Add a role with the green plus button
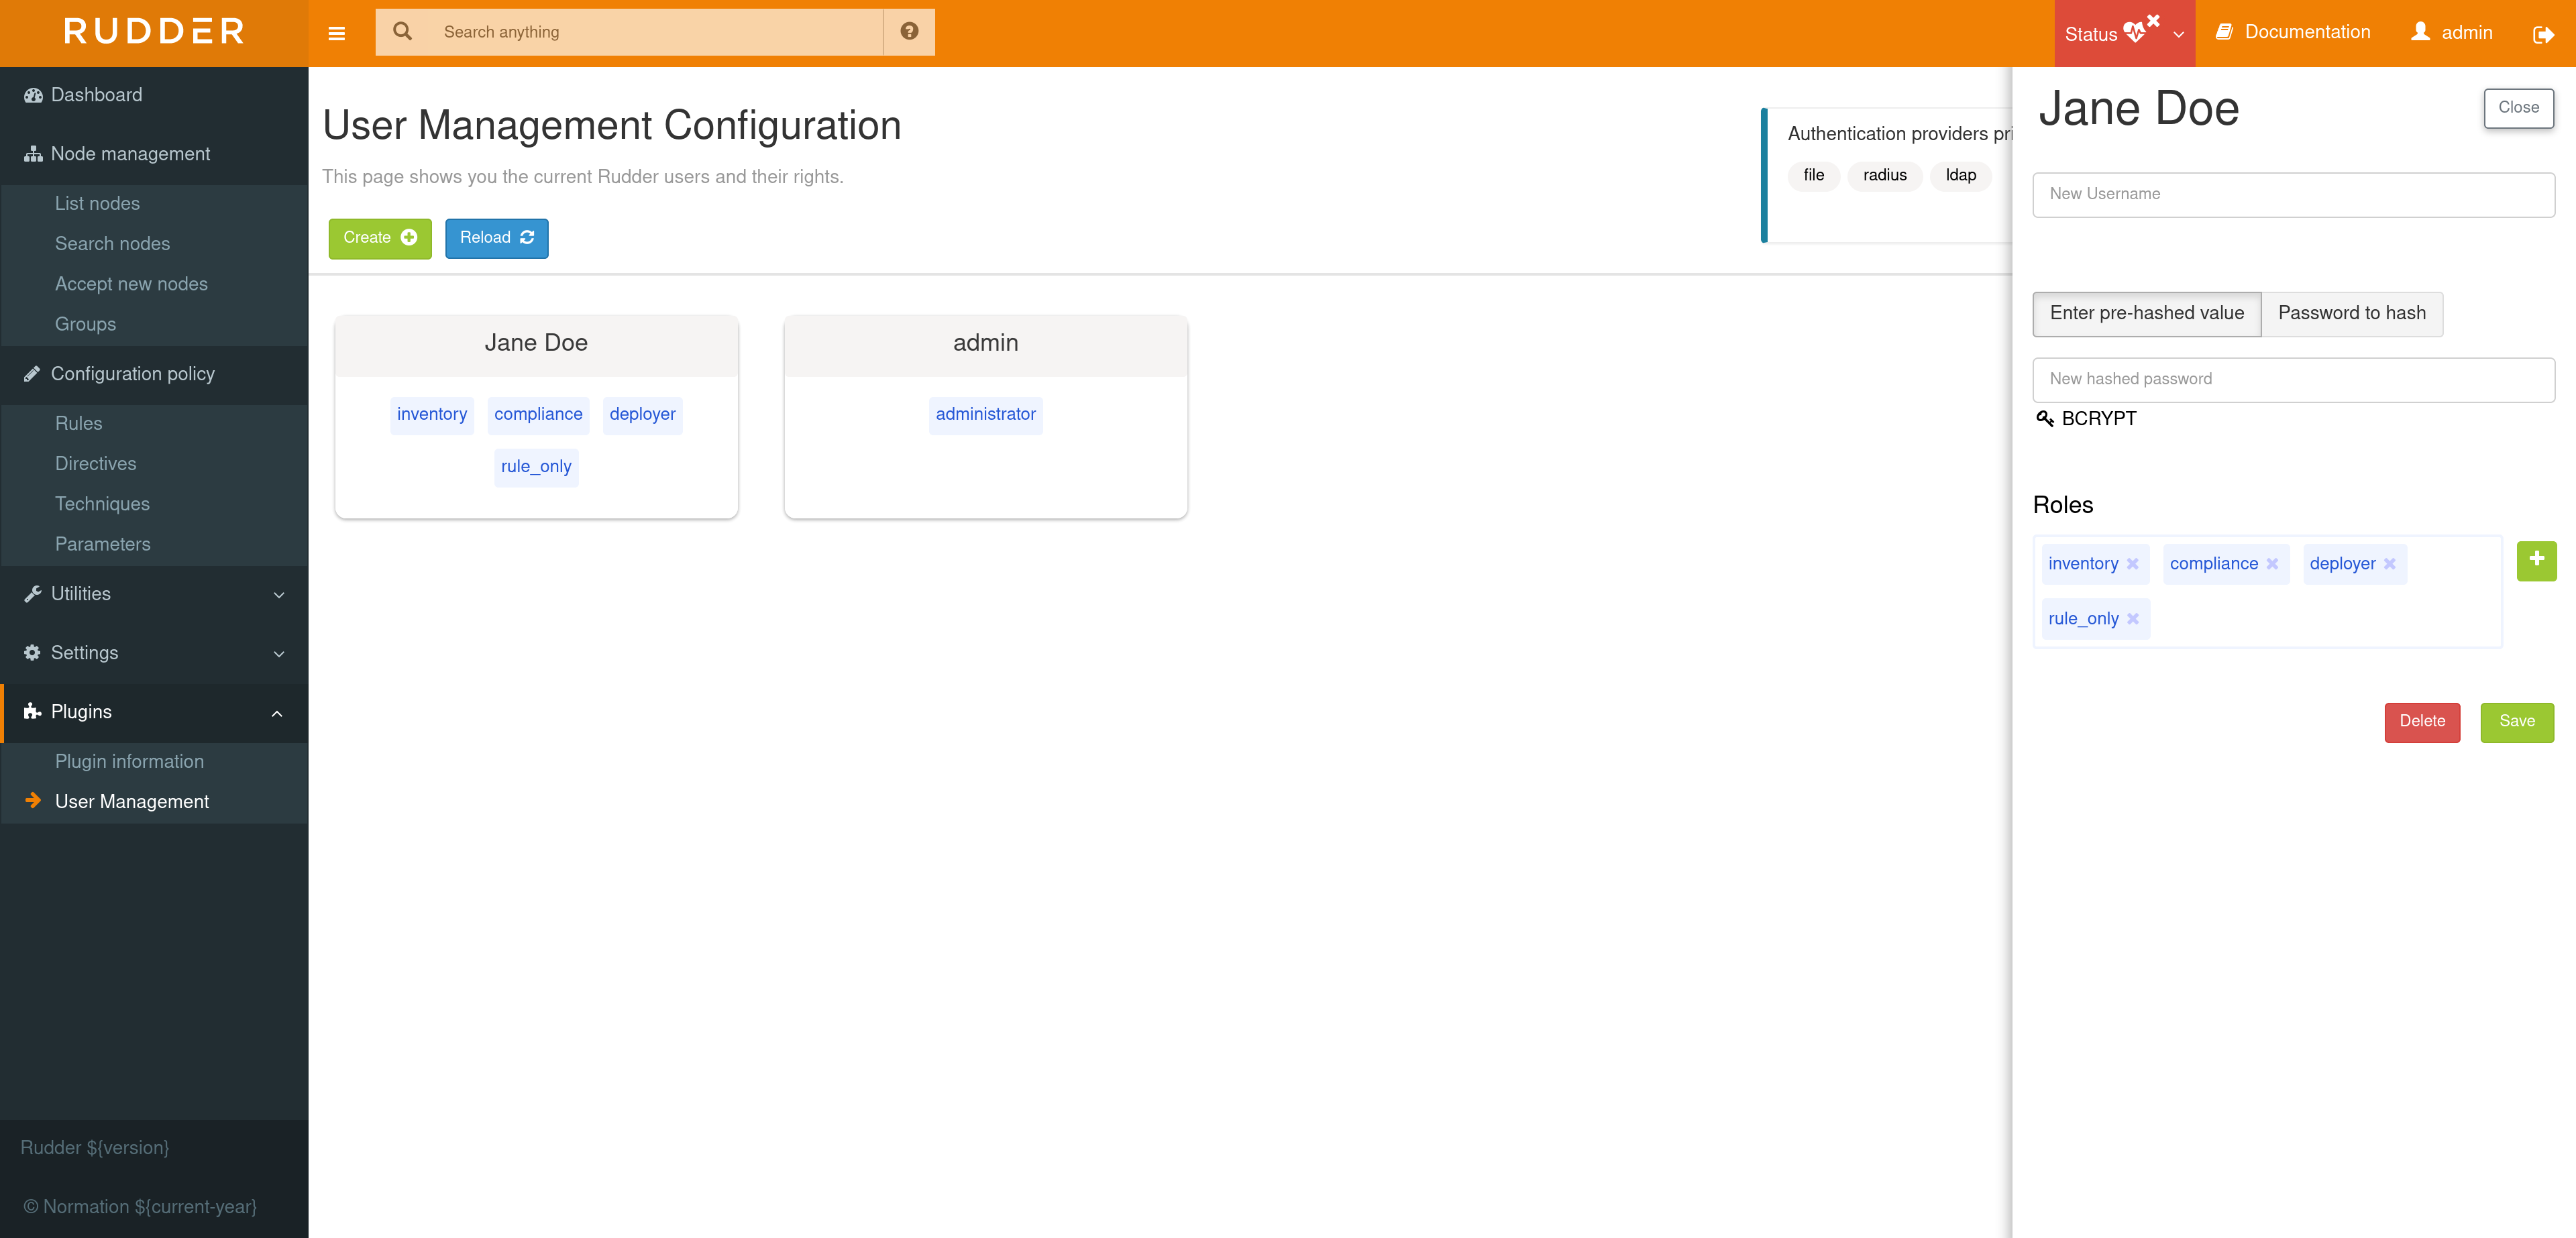This screenshot has width=2576, height=1238. (x=2536, y=561)
